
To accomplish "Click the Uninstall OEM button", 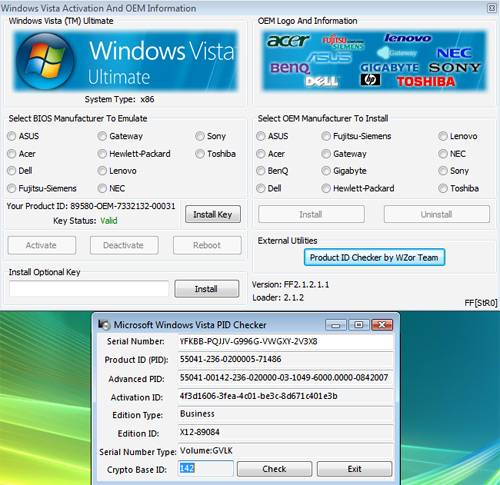I will click(437, 214).
